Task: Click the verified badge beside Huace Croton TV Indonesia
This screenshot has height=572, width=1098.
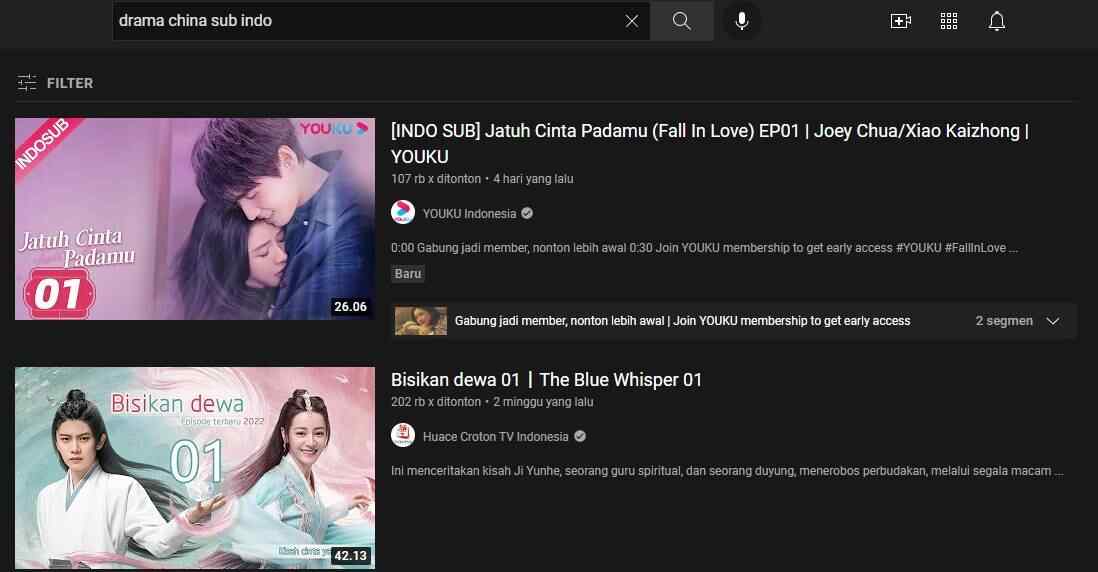Action: coord(580,436)
